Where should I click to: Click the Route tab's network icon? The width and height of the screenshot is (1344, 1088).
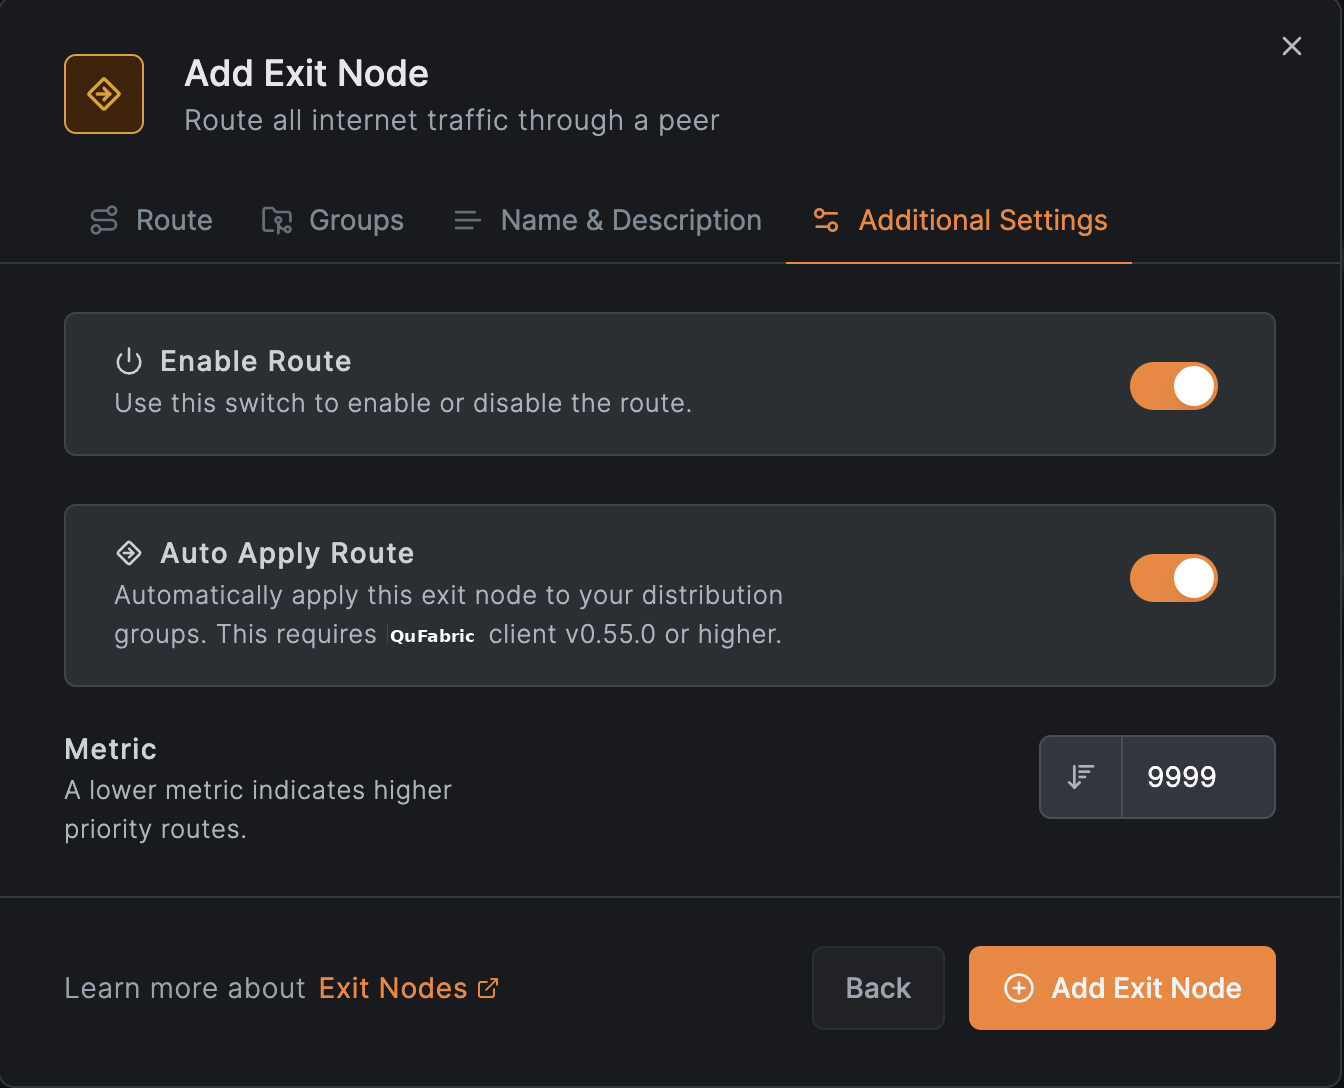pyautogui.click(x=103, y=220)
